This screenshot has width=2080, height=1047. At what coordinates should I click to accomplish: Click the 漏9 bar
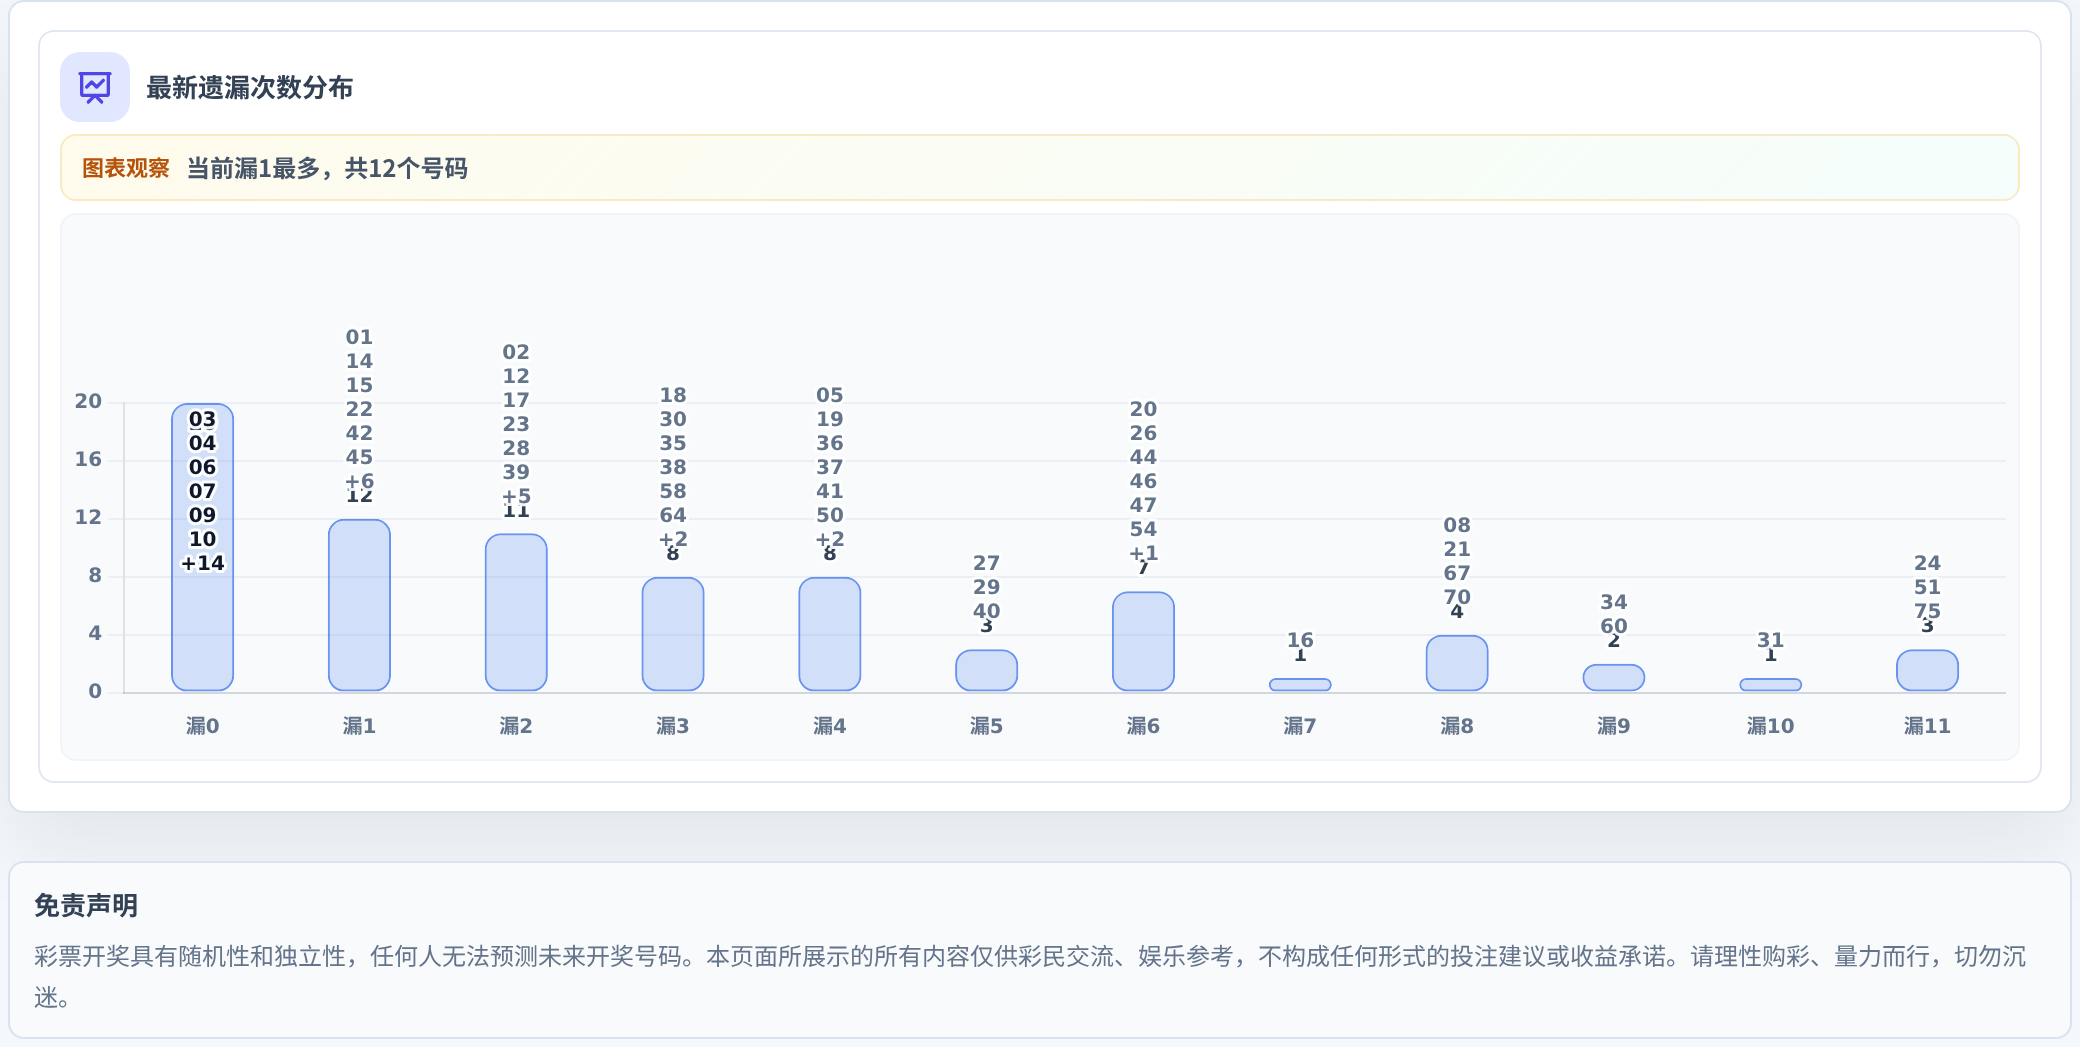point(1614,677)
